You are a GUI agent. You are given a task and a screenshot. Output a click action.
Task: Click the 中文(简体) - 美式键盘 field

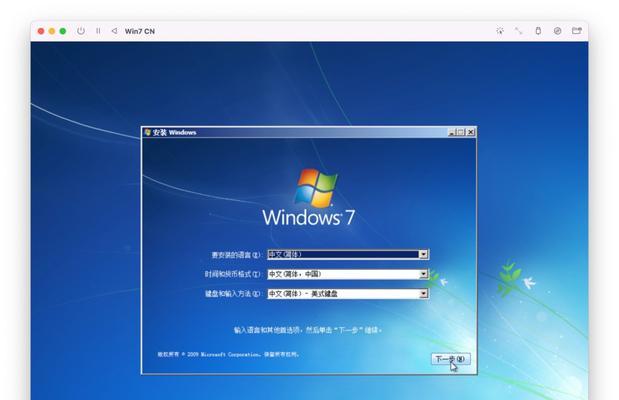[348, 293]
